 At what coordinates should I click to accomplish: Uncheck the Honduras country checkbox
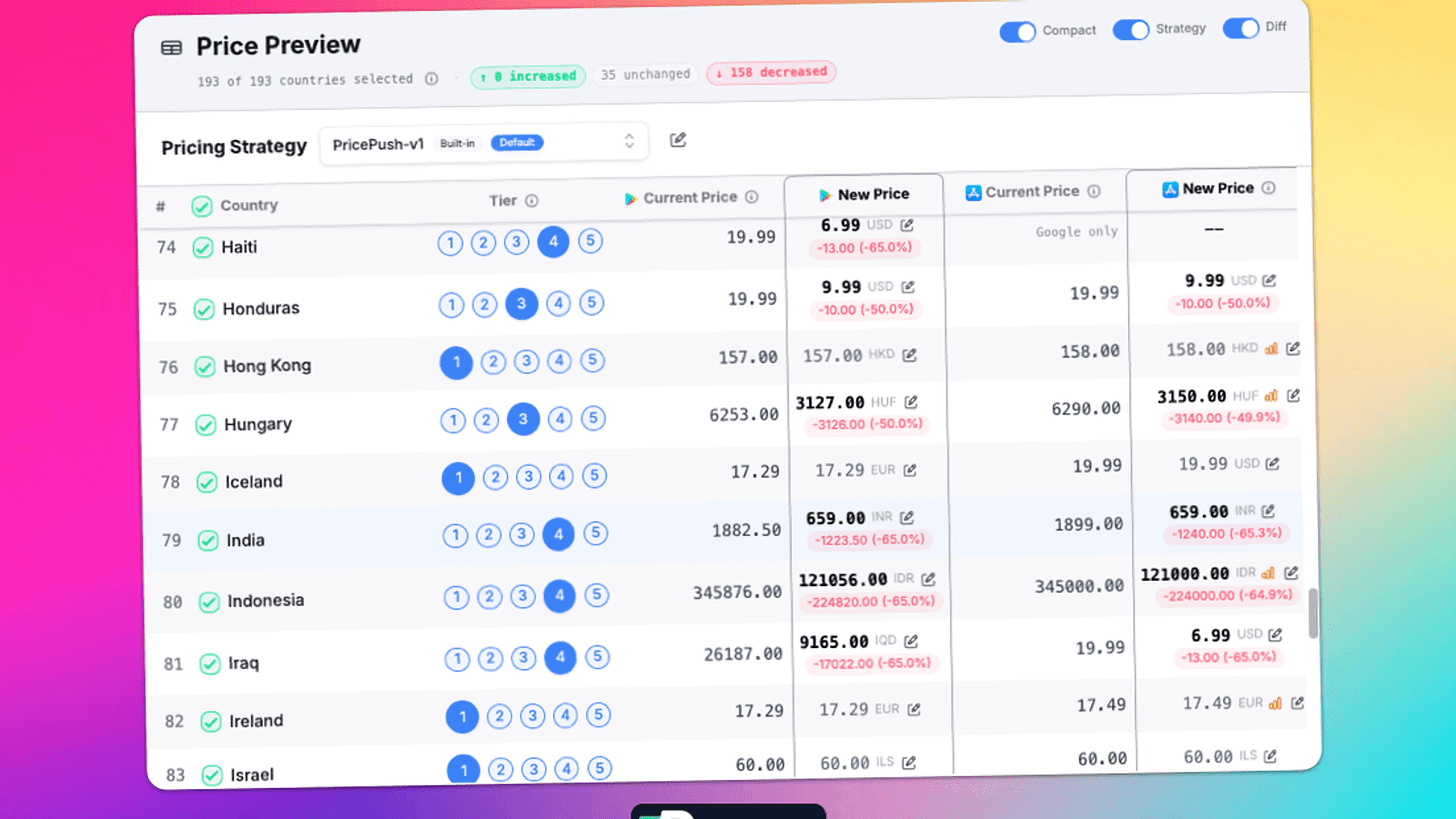click(x=204, y=309)
